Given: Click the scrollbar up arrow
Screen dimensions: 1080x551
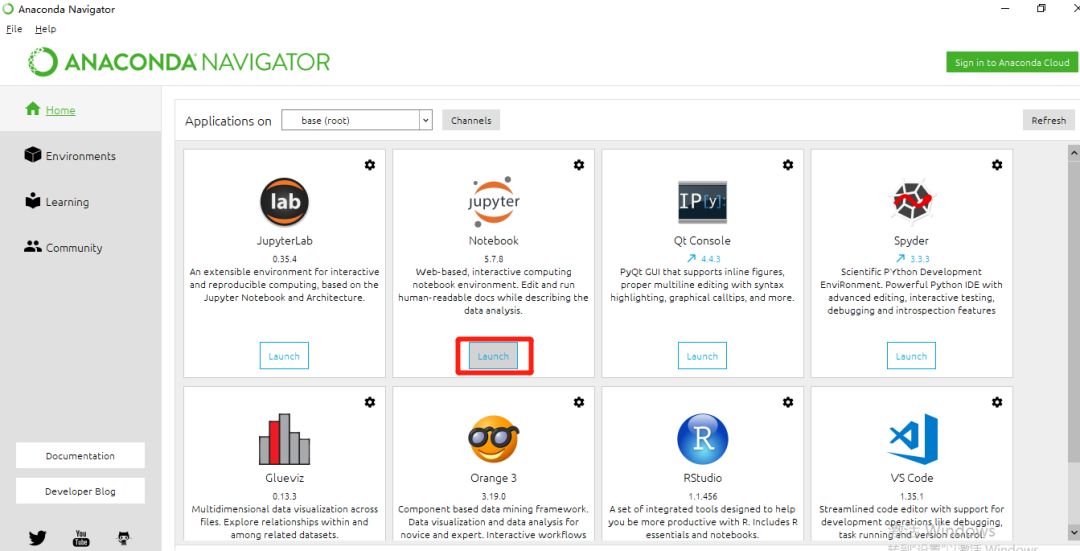Looking at the screenshot, I should pyautogui.click(x=1074, y=152).
